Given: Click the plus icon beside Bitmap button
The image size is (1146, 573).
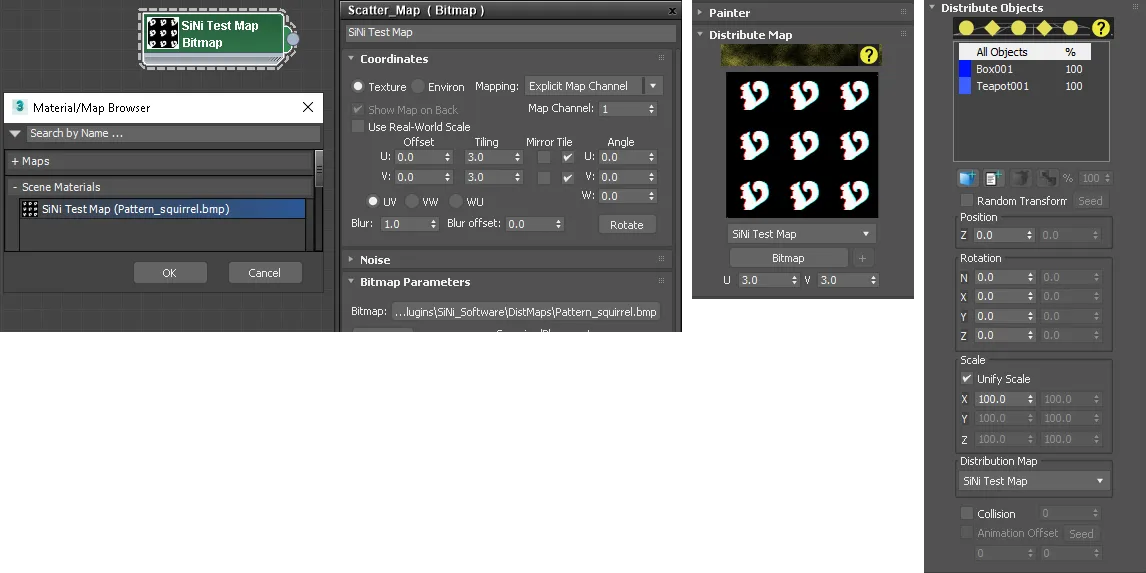Looking at the screenshot, I should coord(862,258).
